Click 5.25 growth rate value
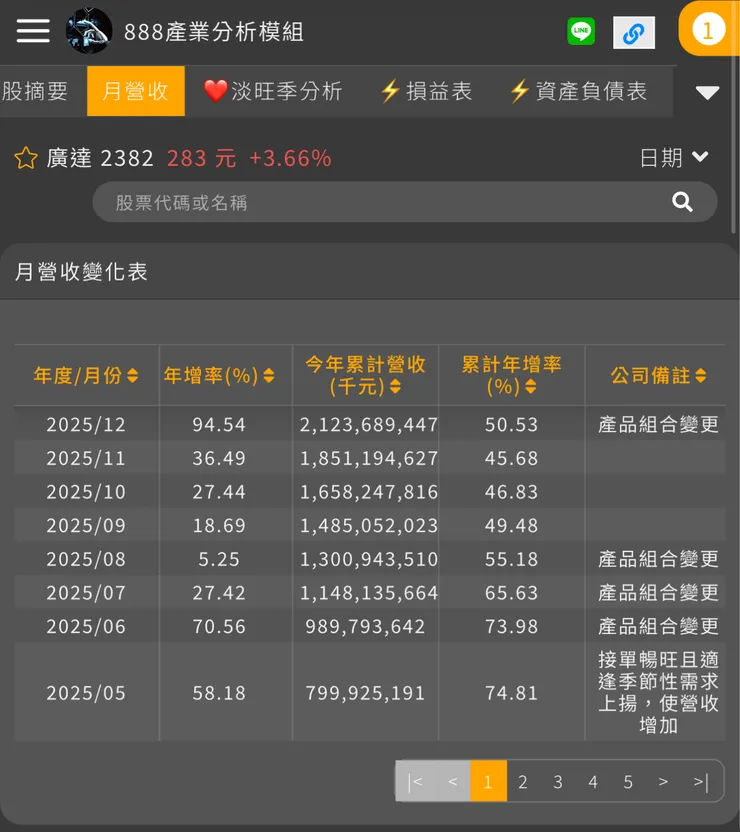The height and width of the screenshot is (832, 740). click(x=219, y=559)
